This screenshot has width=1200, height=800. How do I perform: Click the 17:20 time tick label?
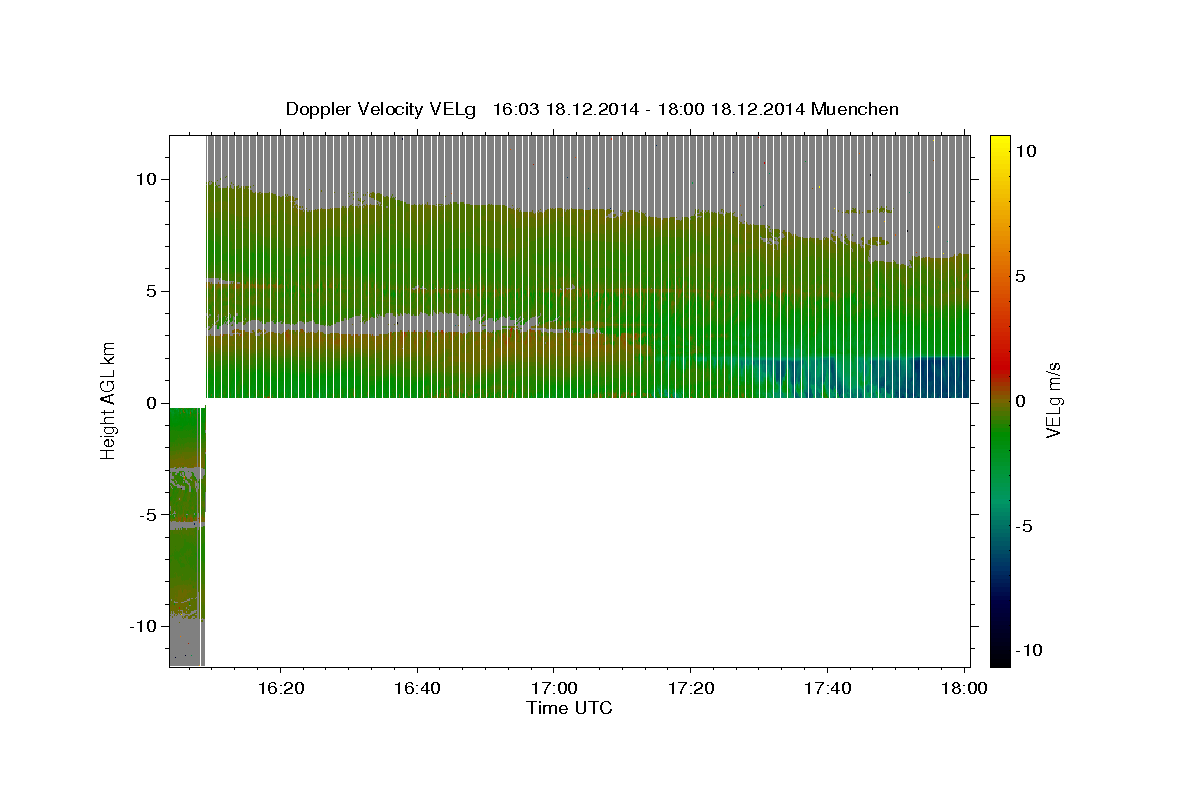691,689
